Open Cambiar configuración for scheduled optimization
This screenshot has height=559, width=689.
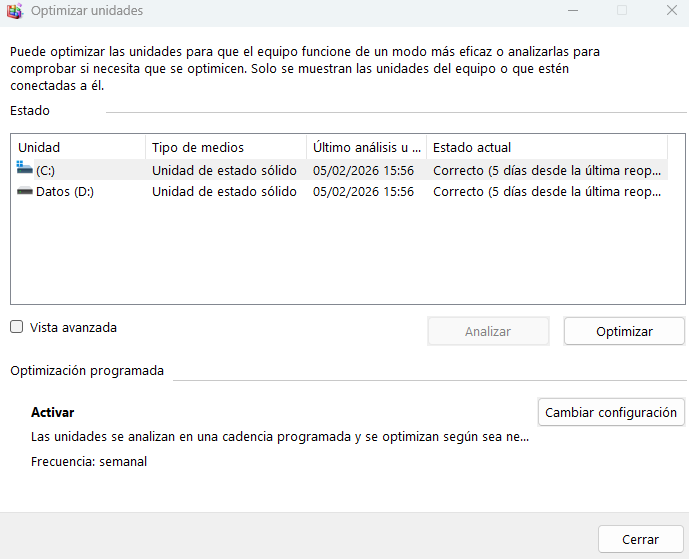pyautogui.click(x=611, y=412)
